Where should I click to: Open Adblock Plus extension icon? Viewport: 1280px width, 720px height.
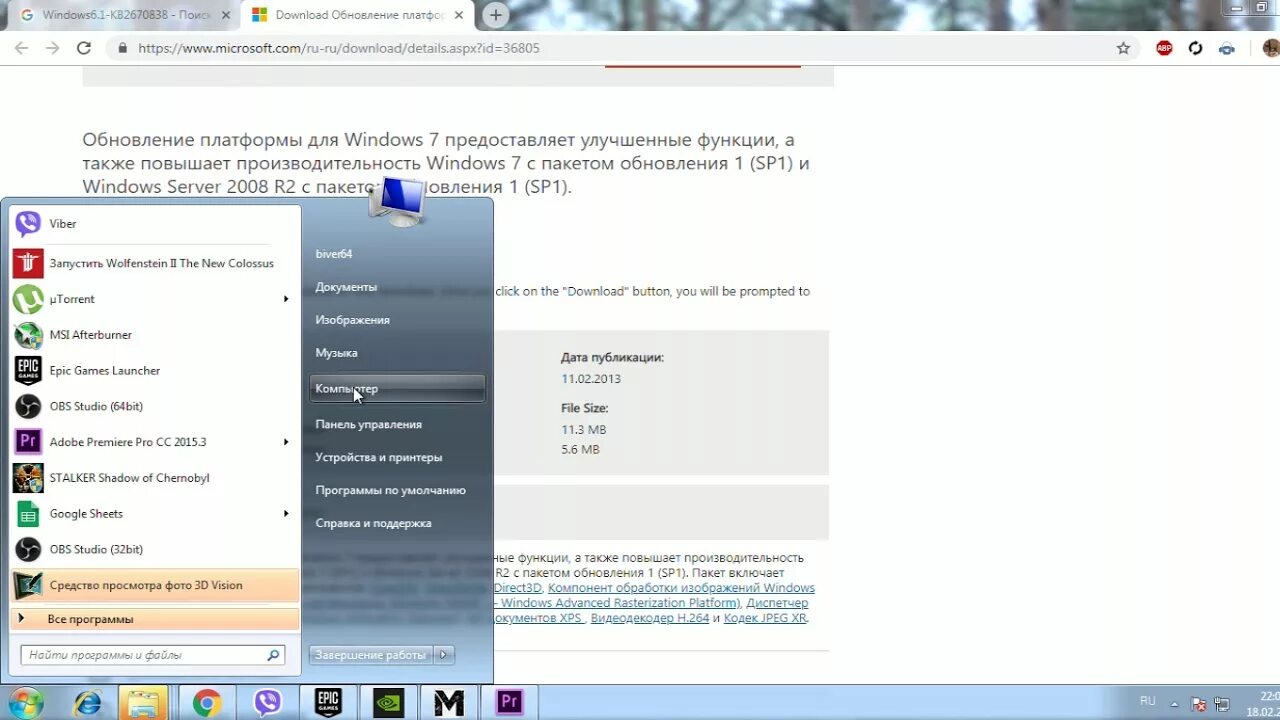pyautogui.click(x=1164, y=48)
